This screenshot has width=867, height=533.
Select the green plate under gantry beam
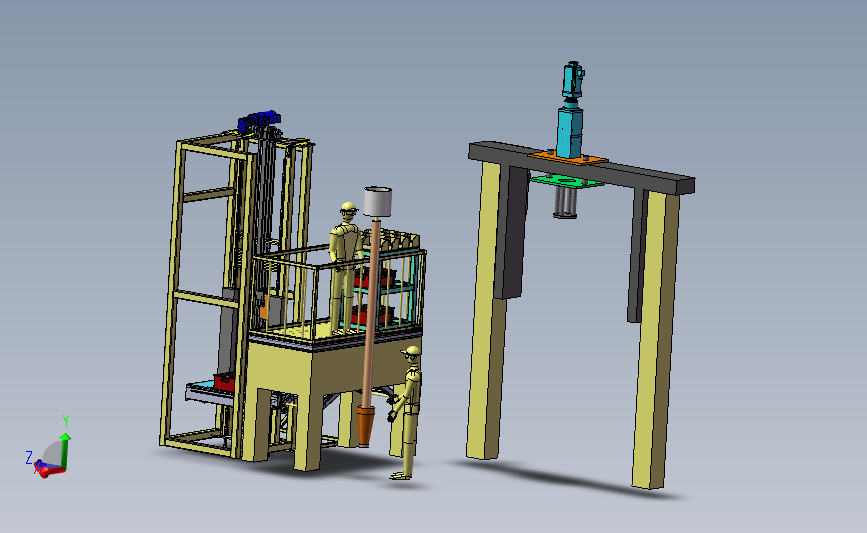click(566, 181)
